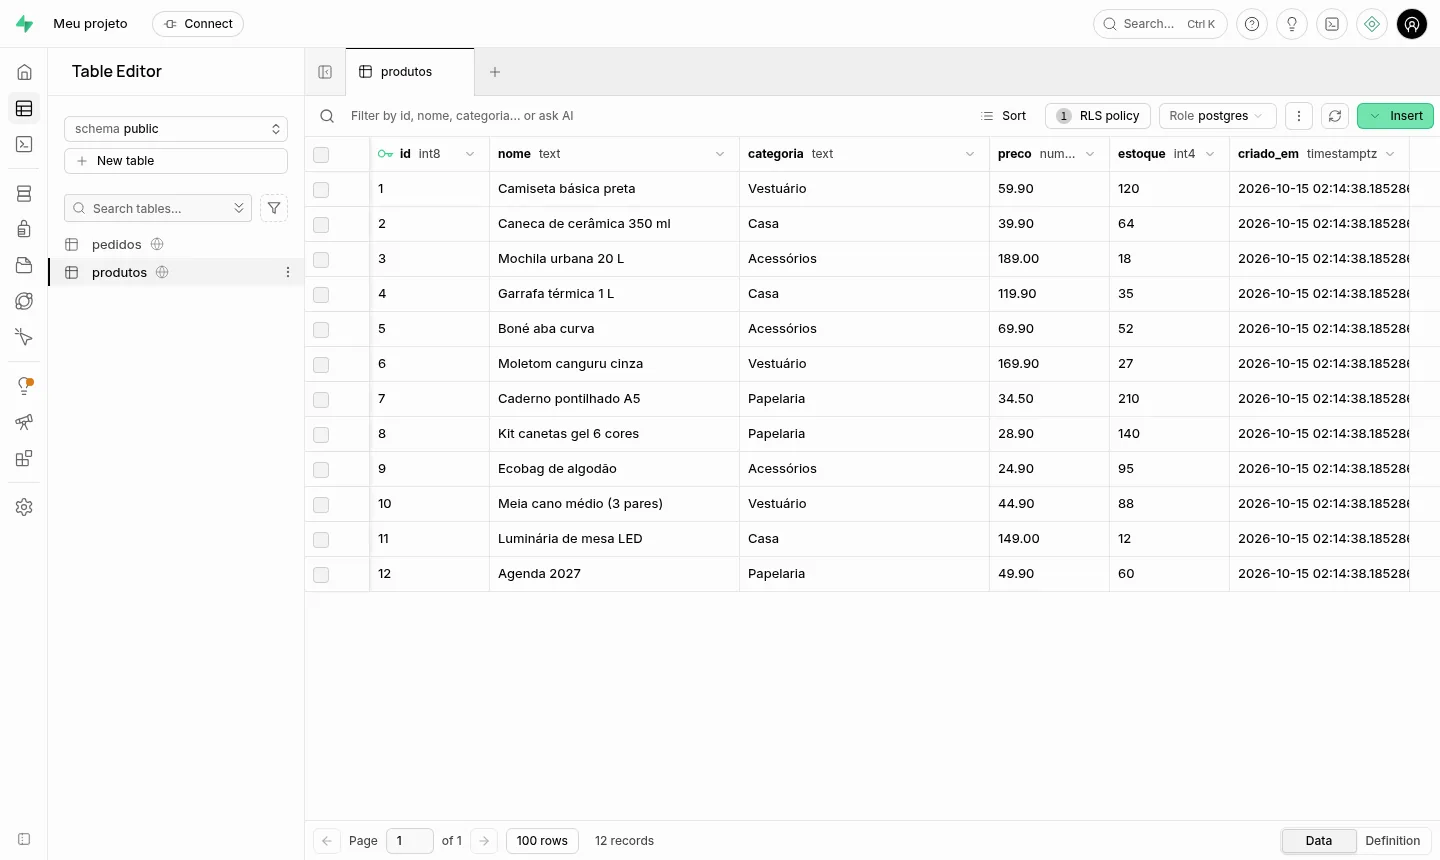Open the schema public dropdown
This screenshot has height=860, width=1440.
pos(176,129)
